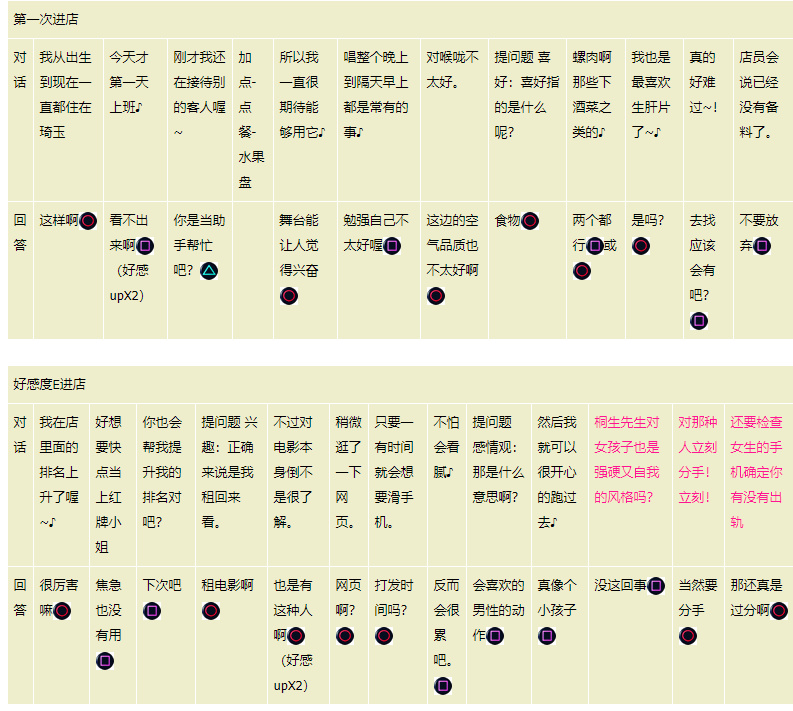
Task: Click the dialogue cell 唱整个晚上到隔天早上都是常有的事♪
Action: coord(379,120)
